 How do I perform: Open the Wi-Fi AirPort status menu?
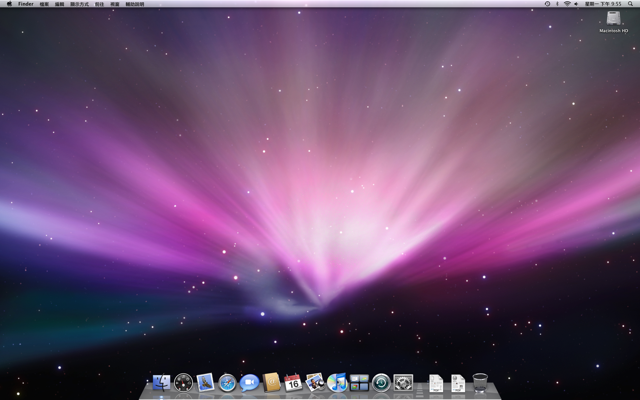tap(567, 4)
